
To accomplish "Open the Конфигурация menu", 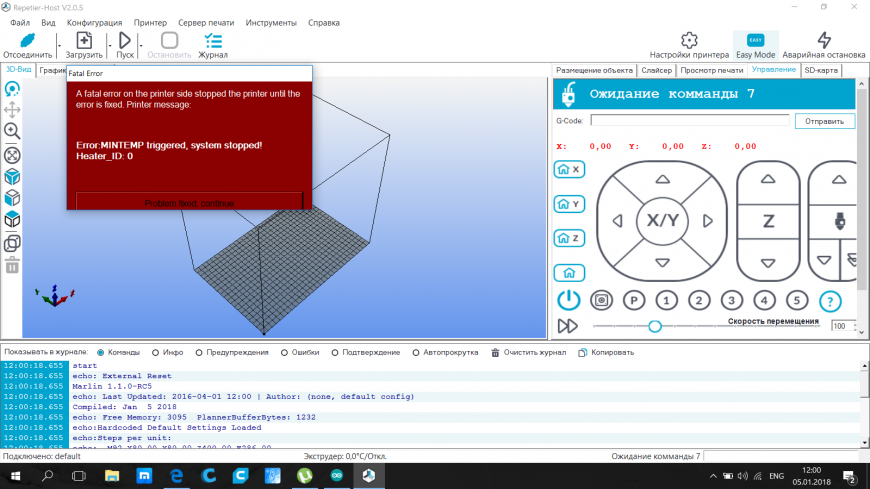I will point(94,22).
